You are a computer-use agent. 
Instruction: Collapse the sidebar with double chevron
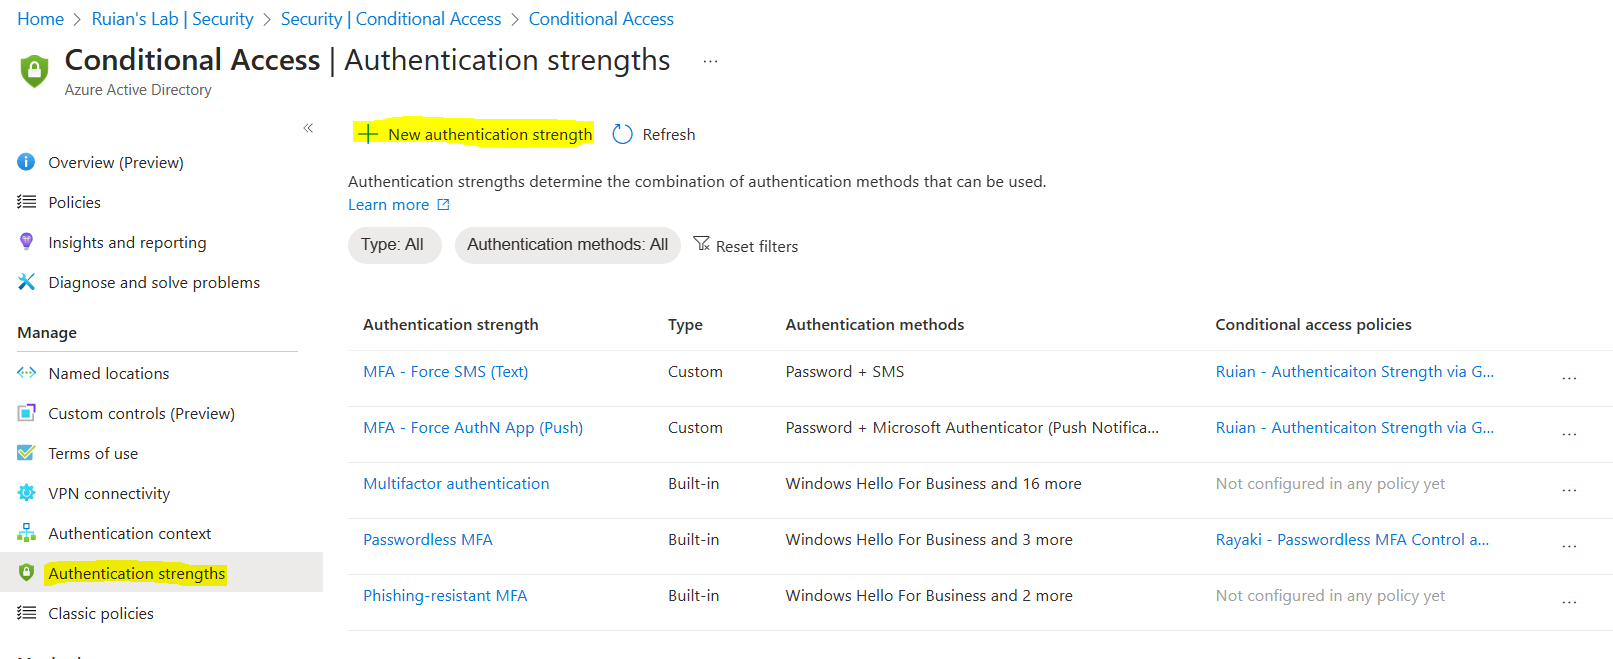[x=308, y=128]
